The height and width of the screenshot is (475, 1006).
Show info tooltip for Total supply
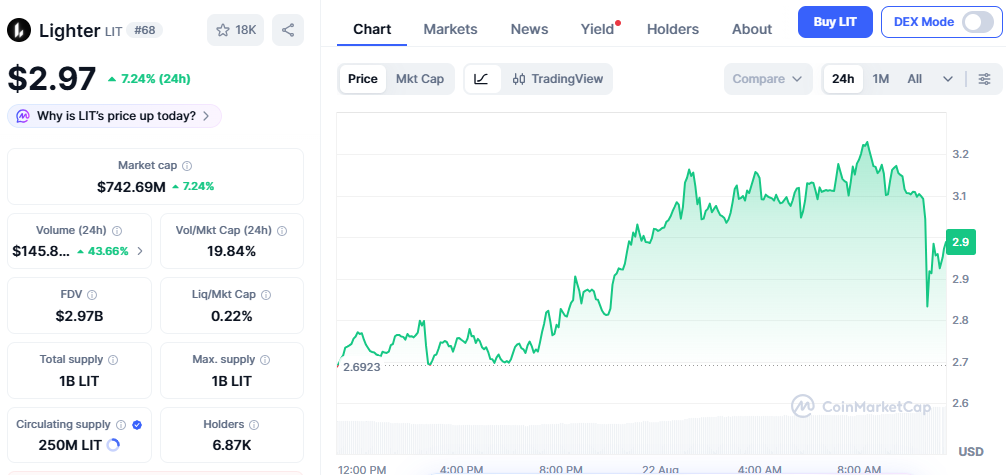(113, 360)
